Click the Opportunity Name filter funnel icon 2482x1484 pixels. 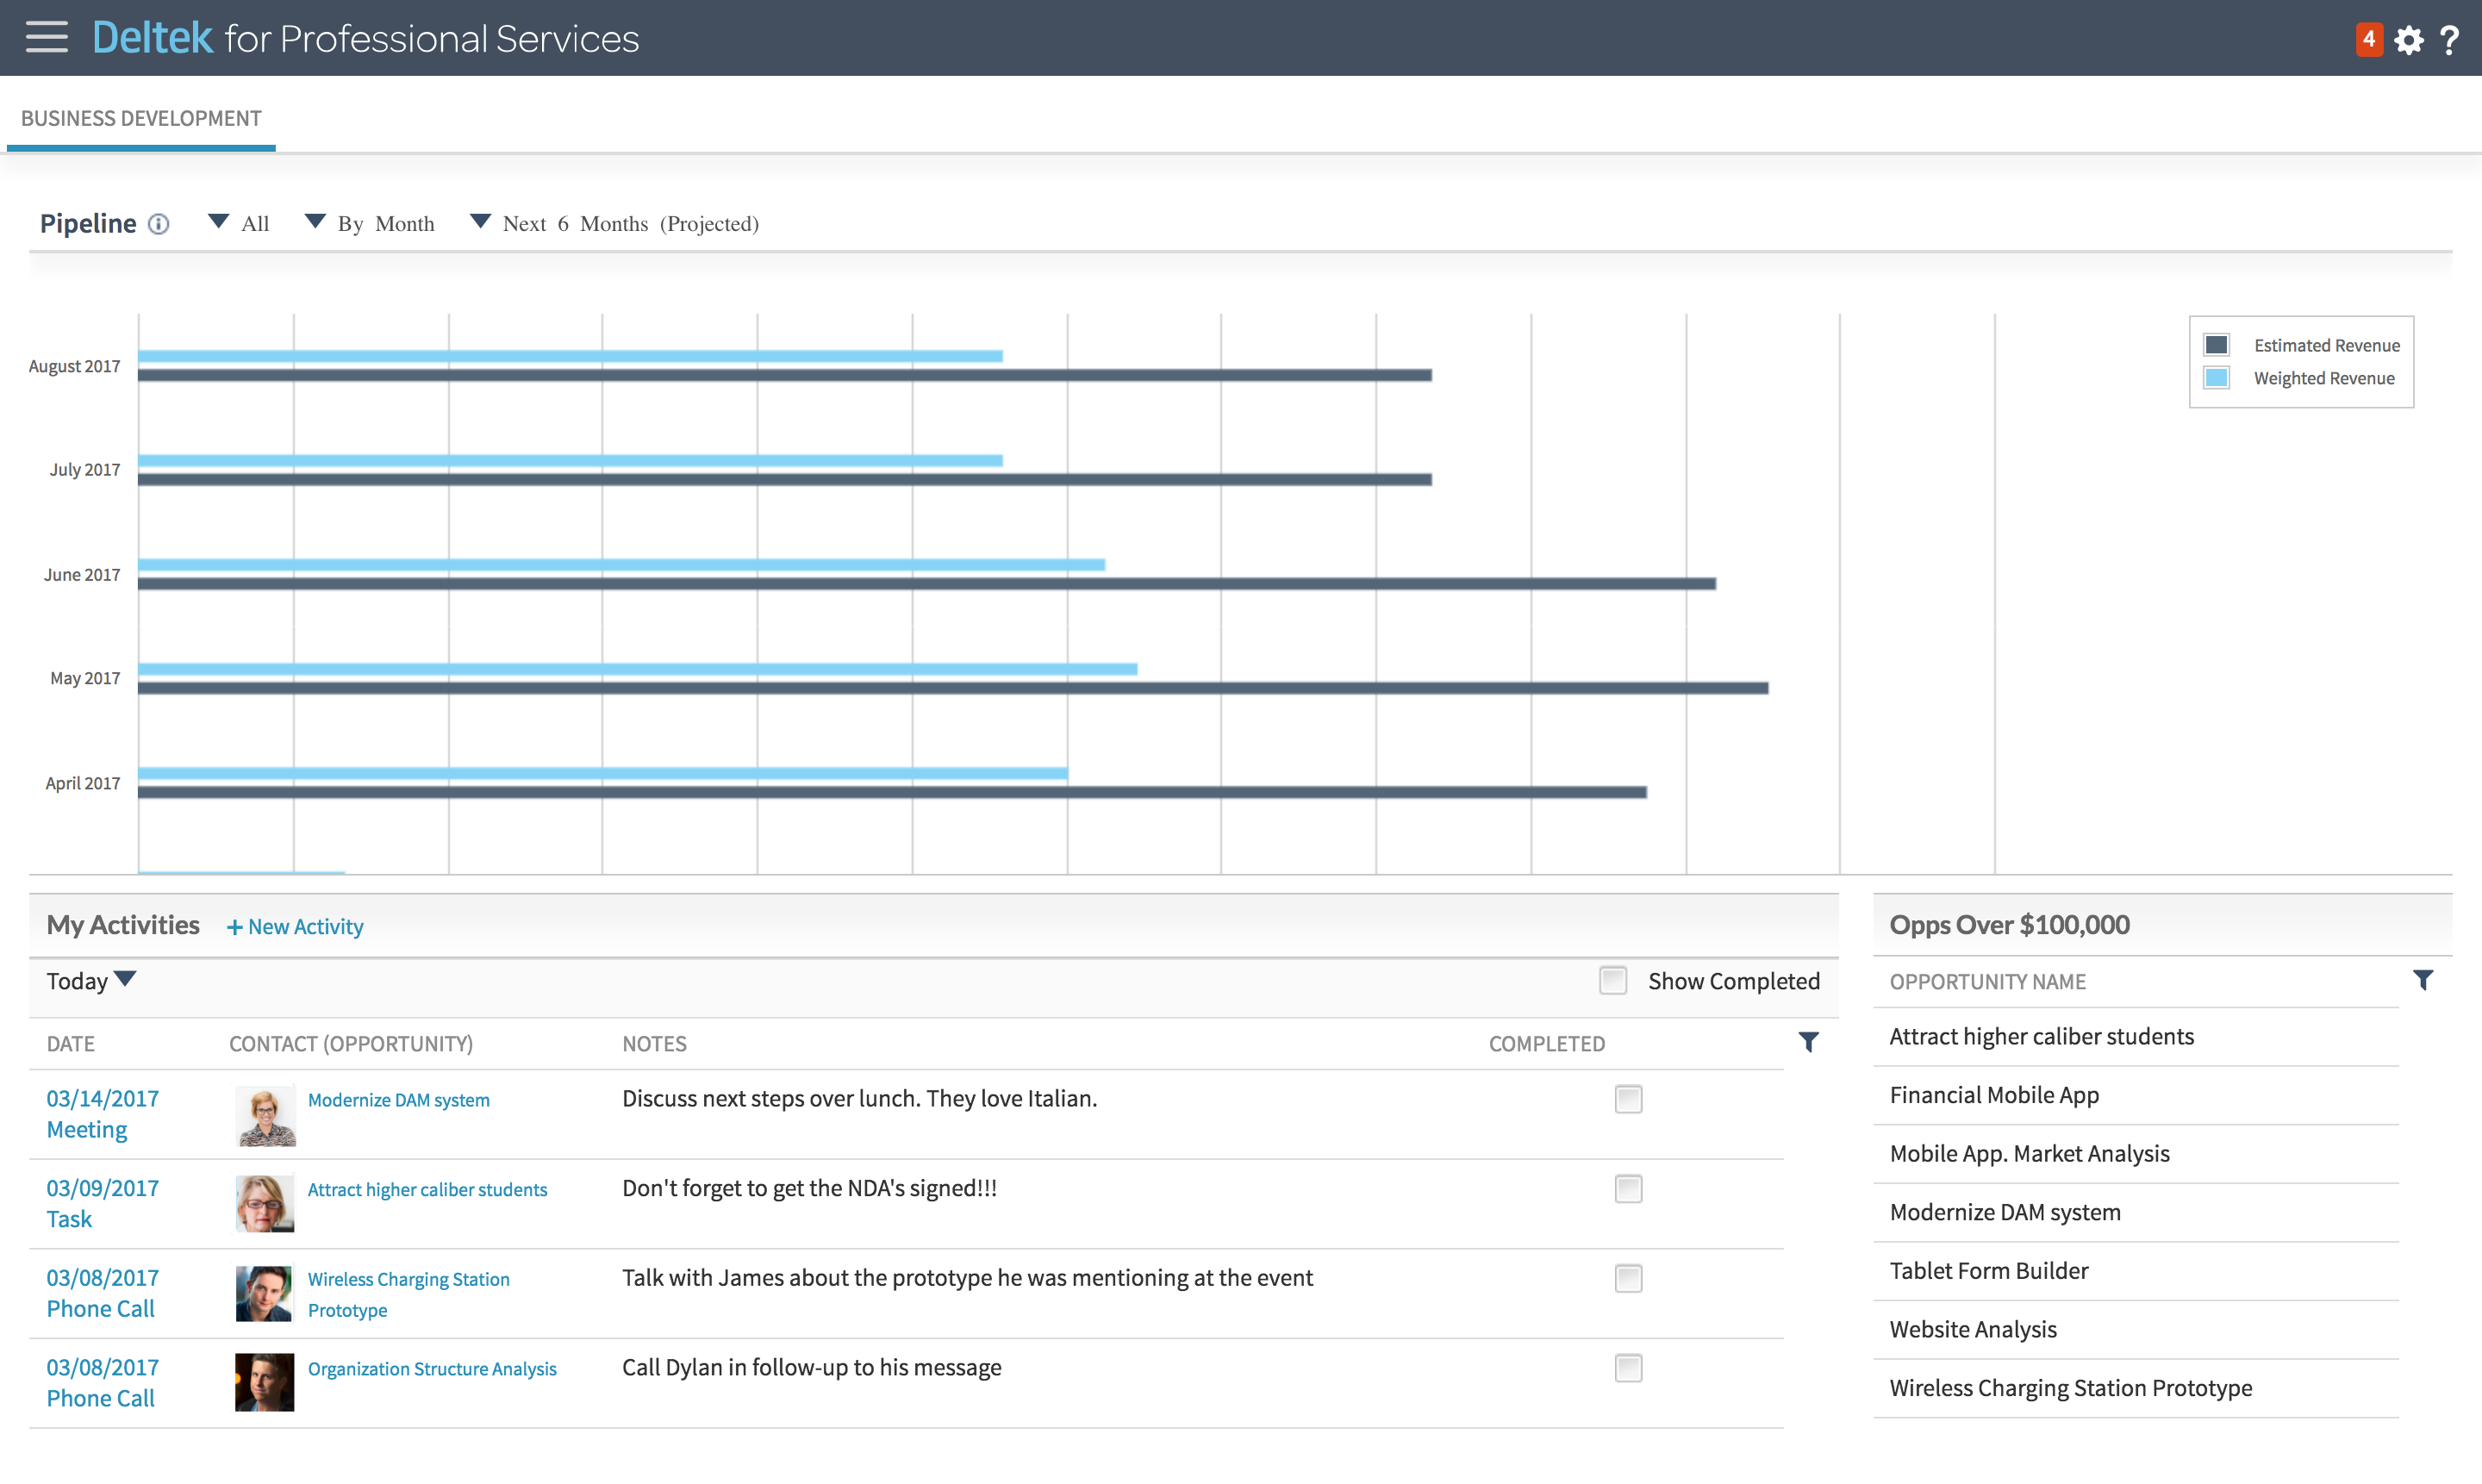[2422, 980]
